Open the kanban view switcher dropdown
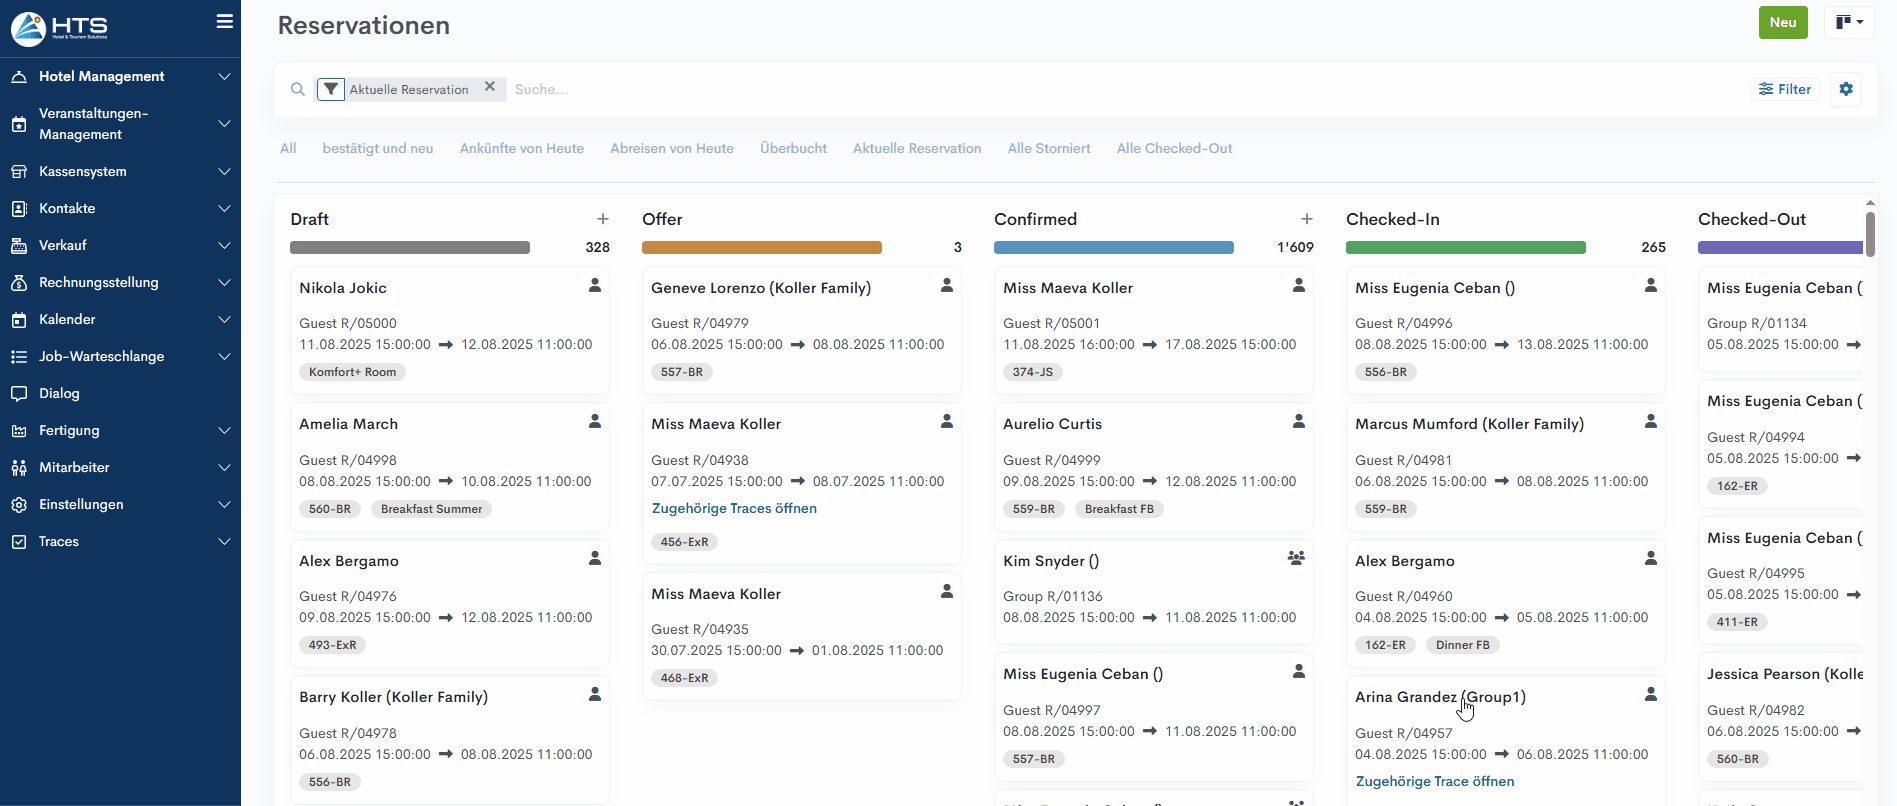 pos(1848,22)
